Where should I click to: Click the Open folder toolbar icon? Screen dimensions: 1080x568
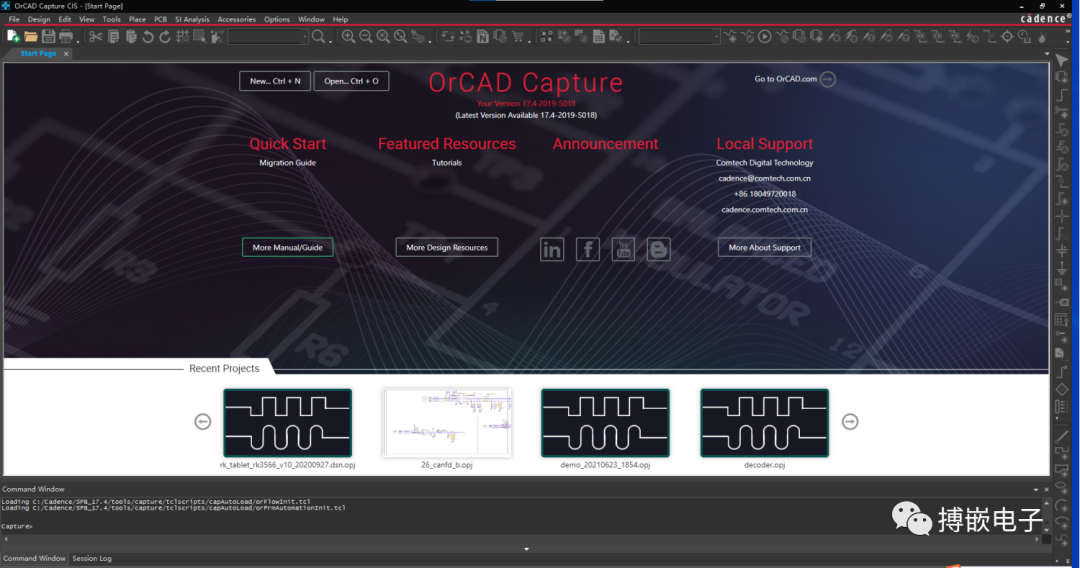pyautogui.click(x=31, y=36)
